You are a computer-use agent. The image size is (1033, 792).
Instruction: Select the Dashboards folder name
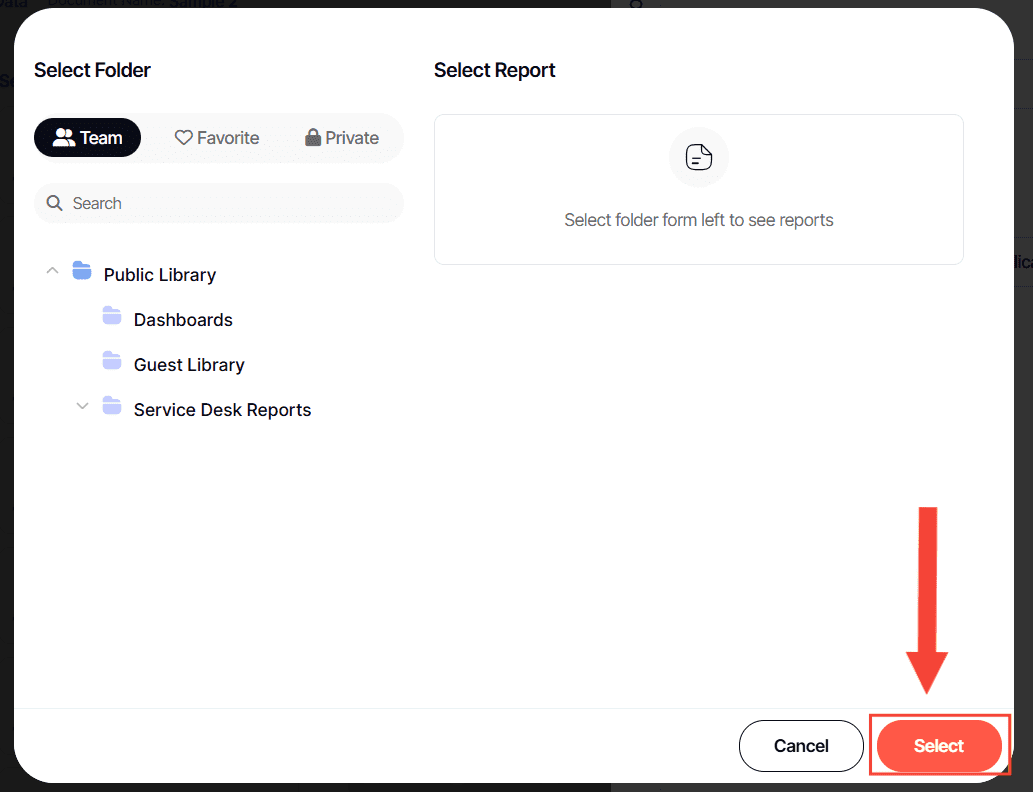(183, 320)
